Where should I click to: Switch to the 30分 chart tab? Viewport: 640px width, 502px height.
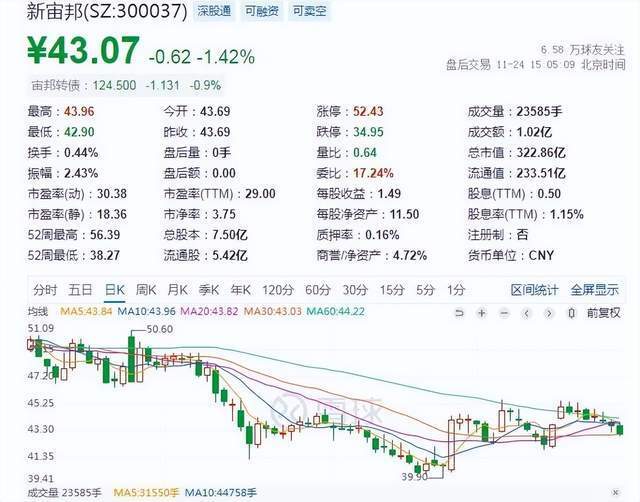point(355,290)
